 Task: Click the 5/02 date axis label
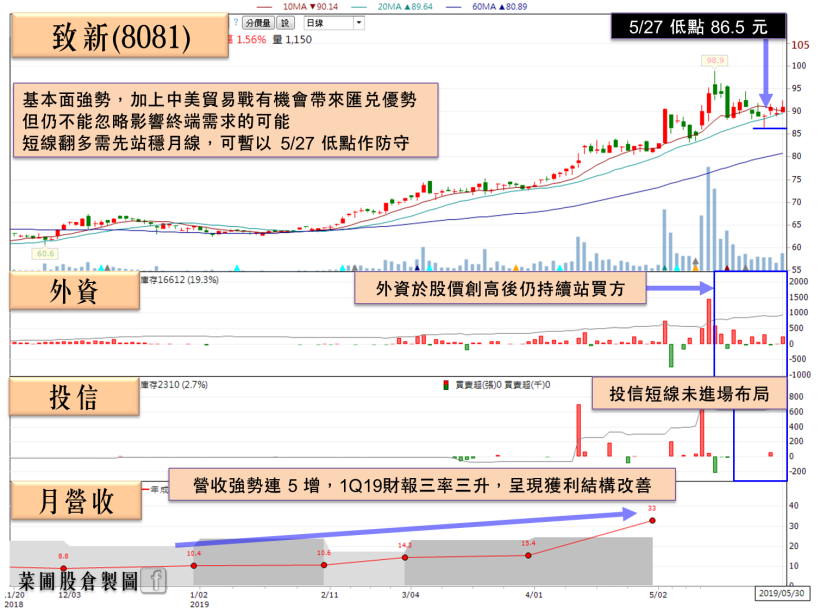click(658, 595)
